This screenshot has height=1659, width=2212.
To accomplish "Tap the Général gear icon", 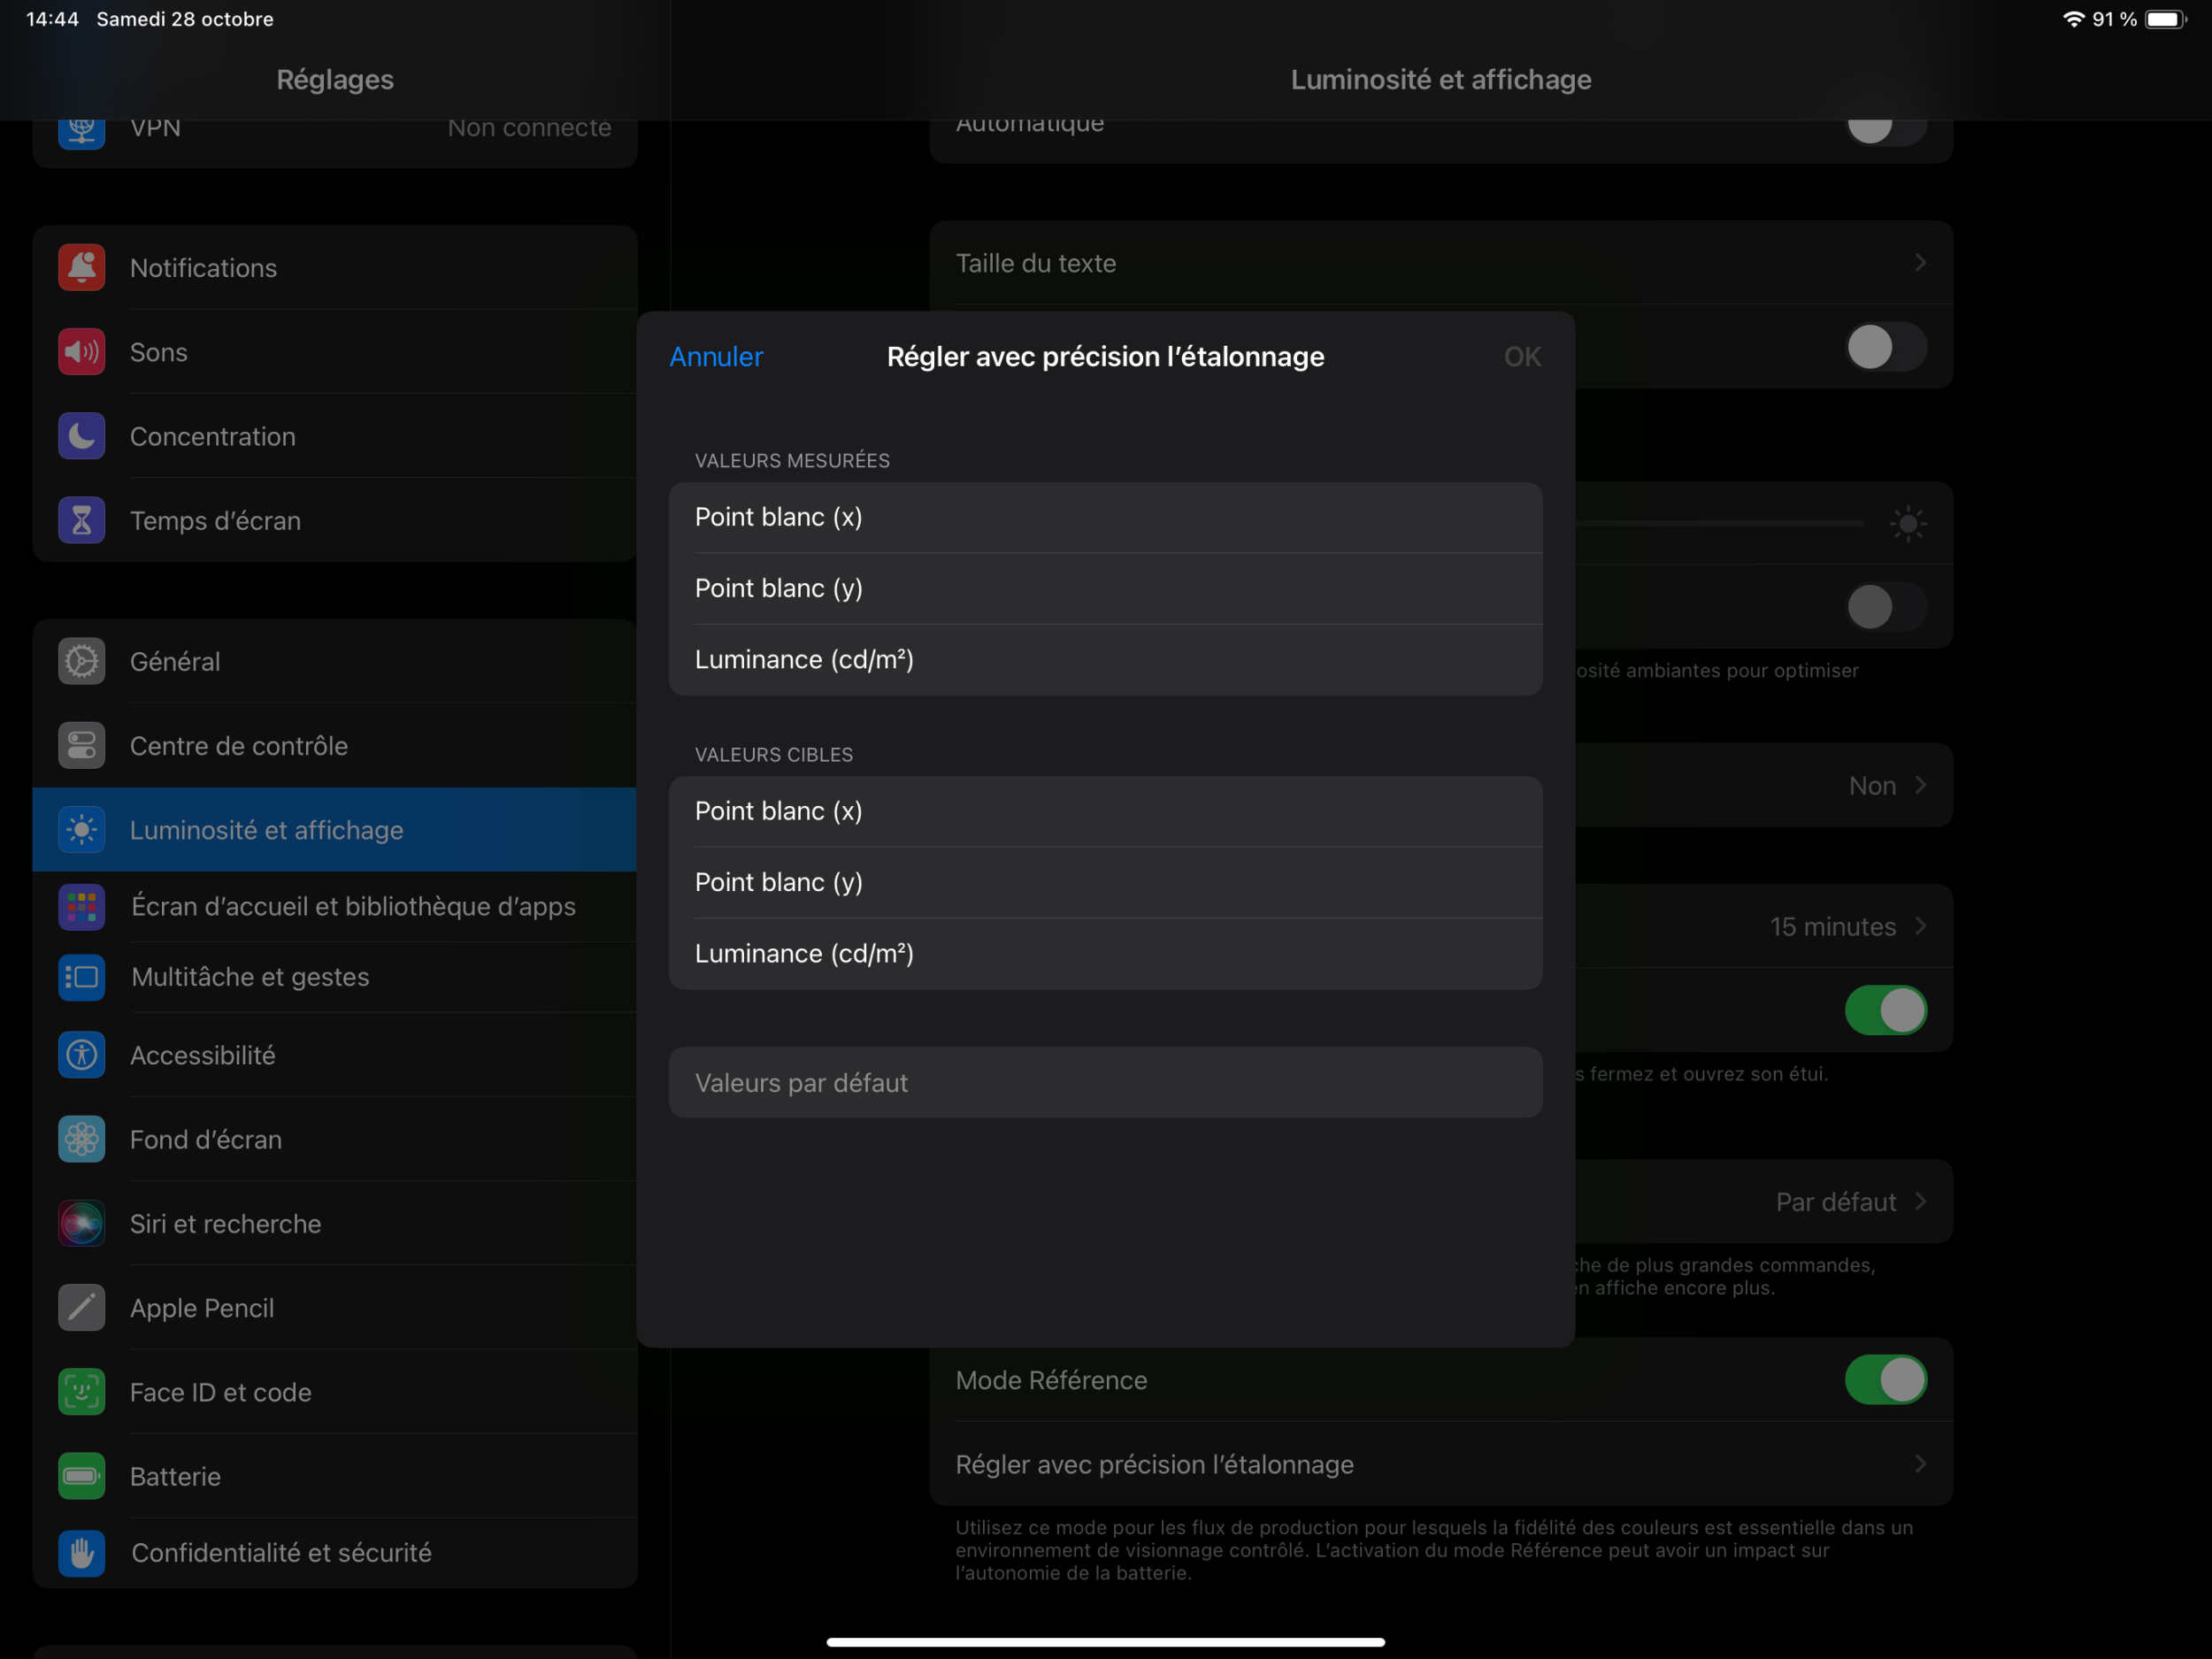I will 81,661.
